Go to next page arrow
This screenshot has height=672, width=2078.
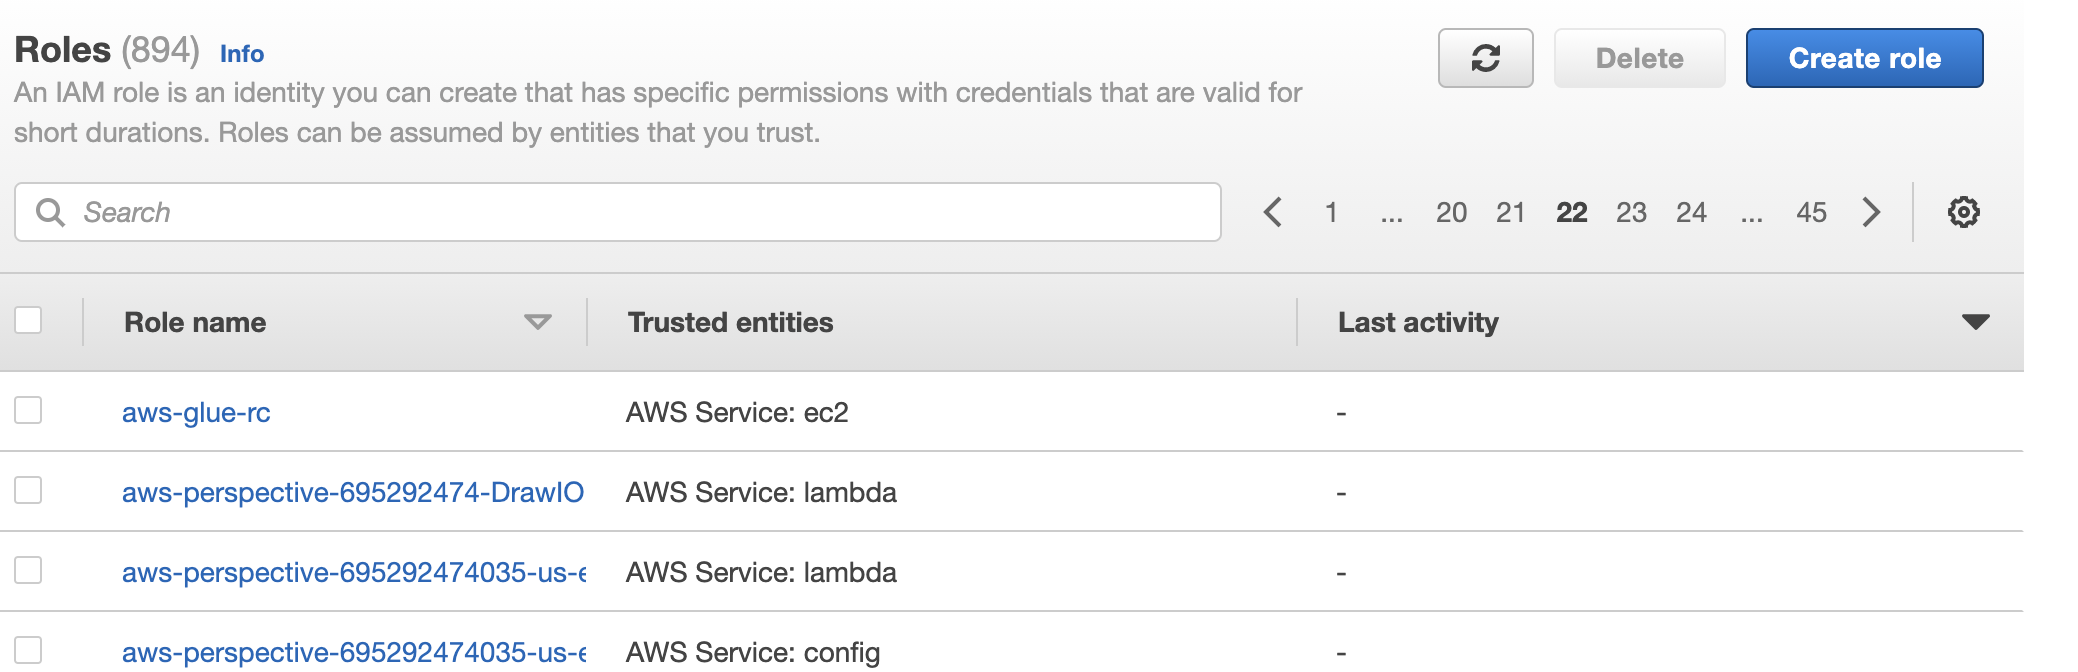(1871, 212)
